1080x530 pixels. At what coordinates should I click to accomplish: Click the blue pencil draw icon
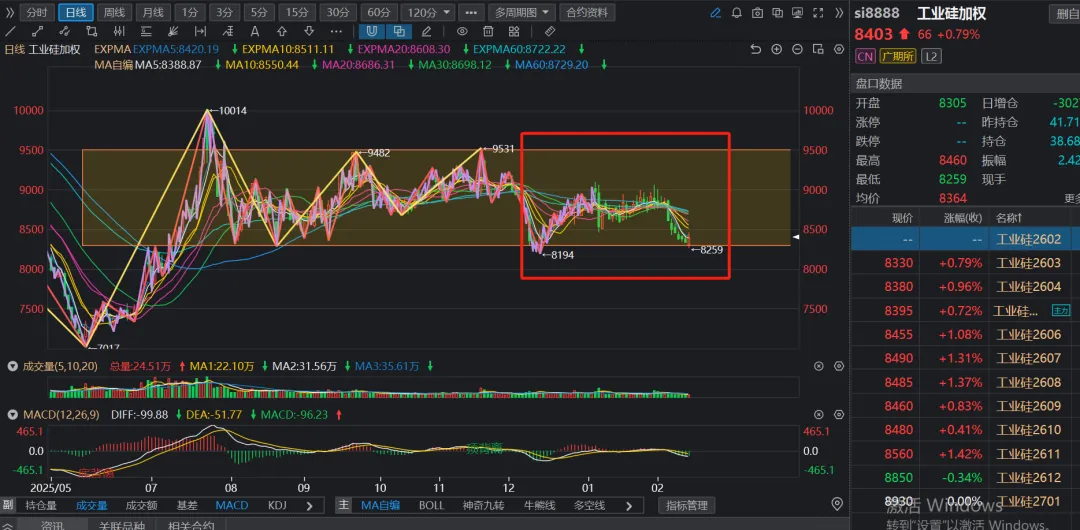click(716, 12)
